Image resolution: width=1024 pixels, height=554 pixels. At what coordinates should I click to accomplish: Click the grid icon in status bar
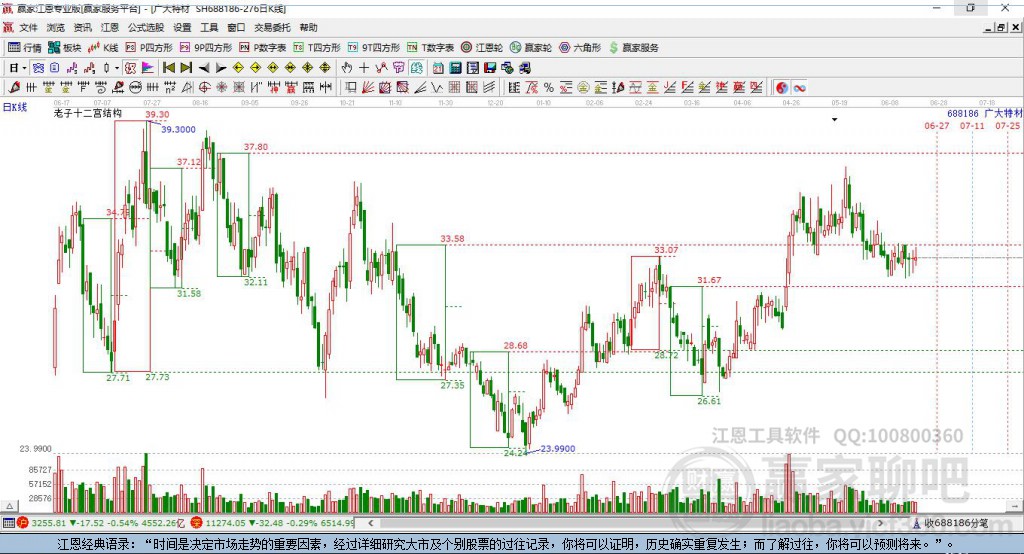pyautogui.click(x=8, y=523)
